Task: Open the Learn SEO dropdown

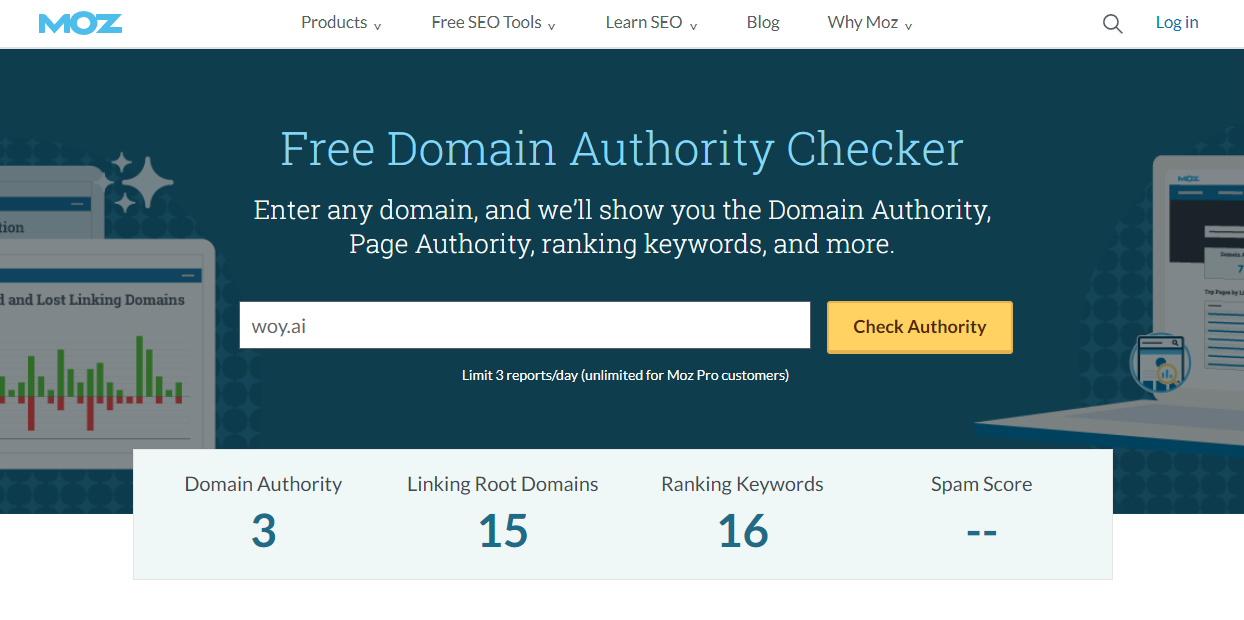Action: pos(651,23)
